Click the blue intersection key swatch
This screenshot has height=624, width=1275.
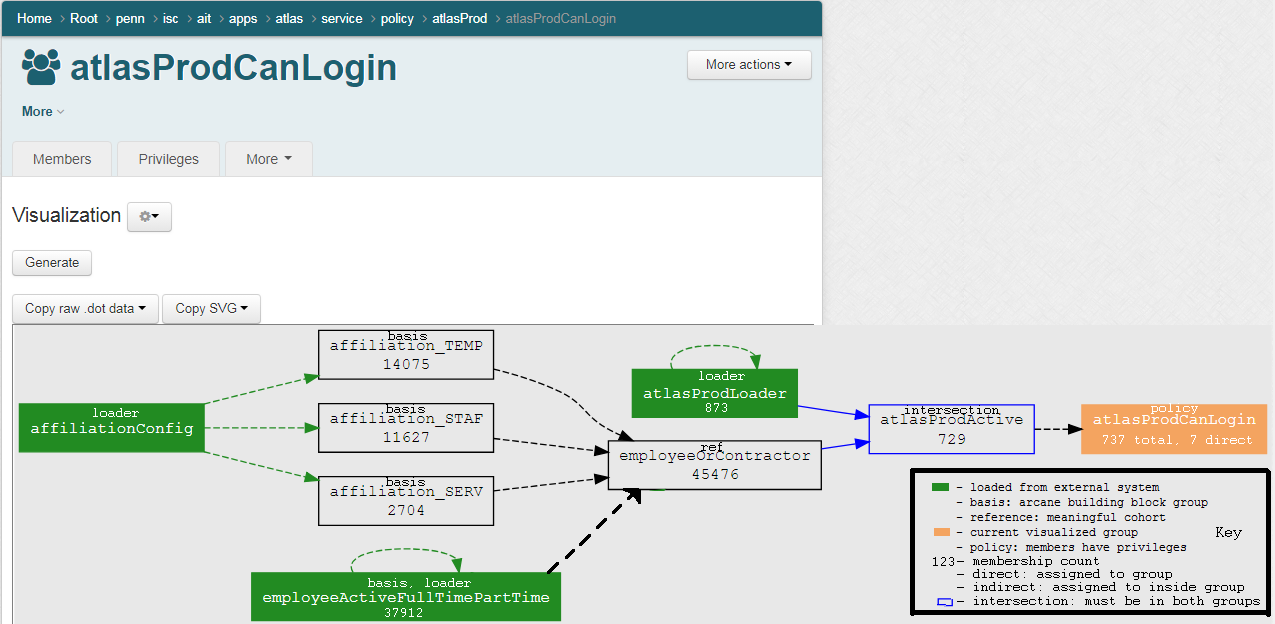pos(944,602)
